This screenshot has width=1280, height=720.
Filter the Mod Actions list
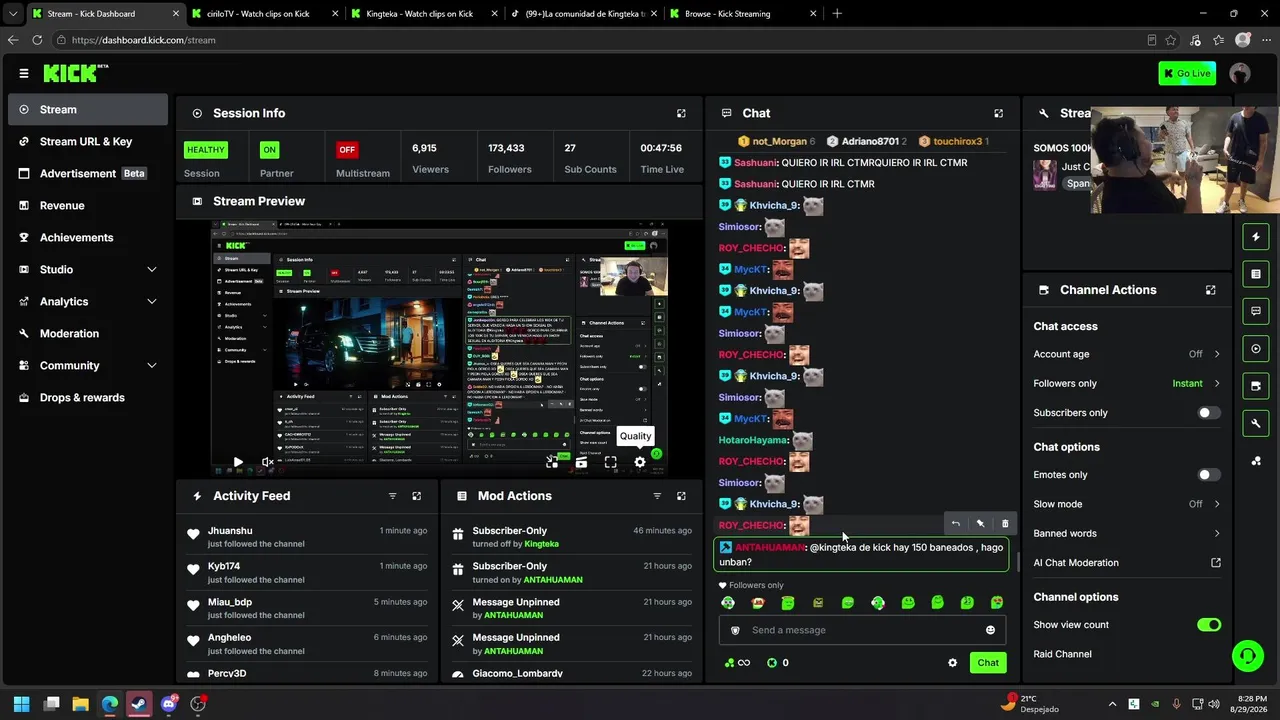point(657,496)
